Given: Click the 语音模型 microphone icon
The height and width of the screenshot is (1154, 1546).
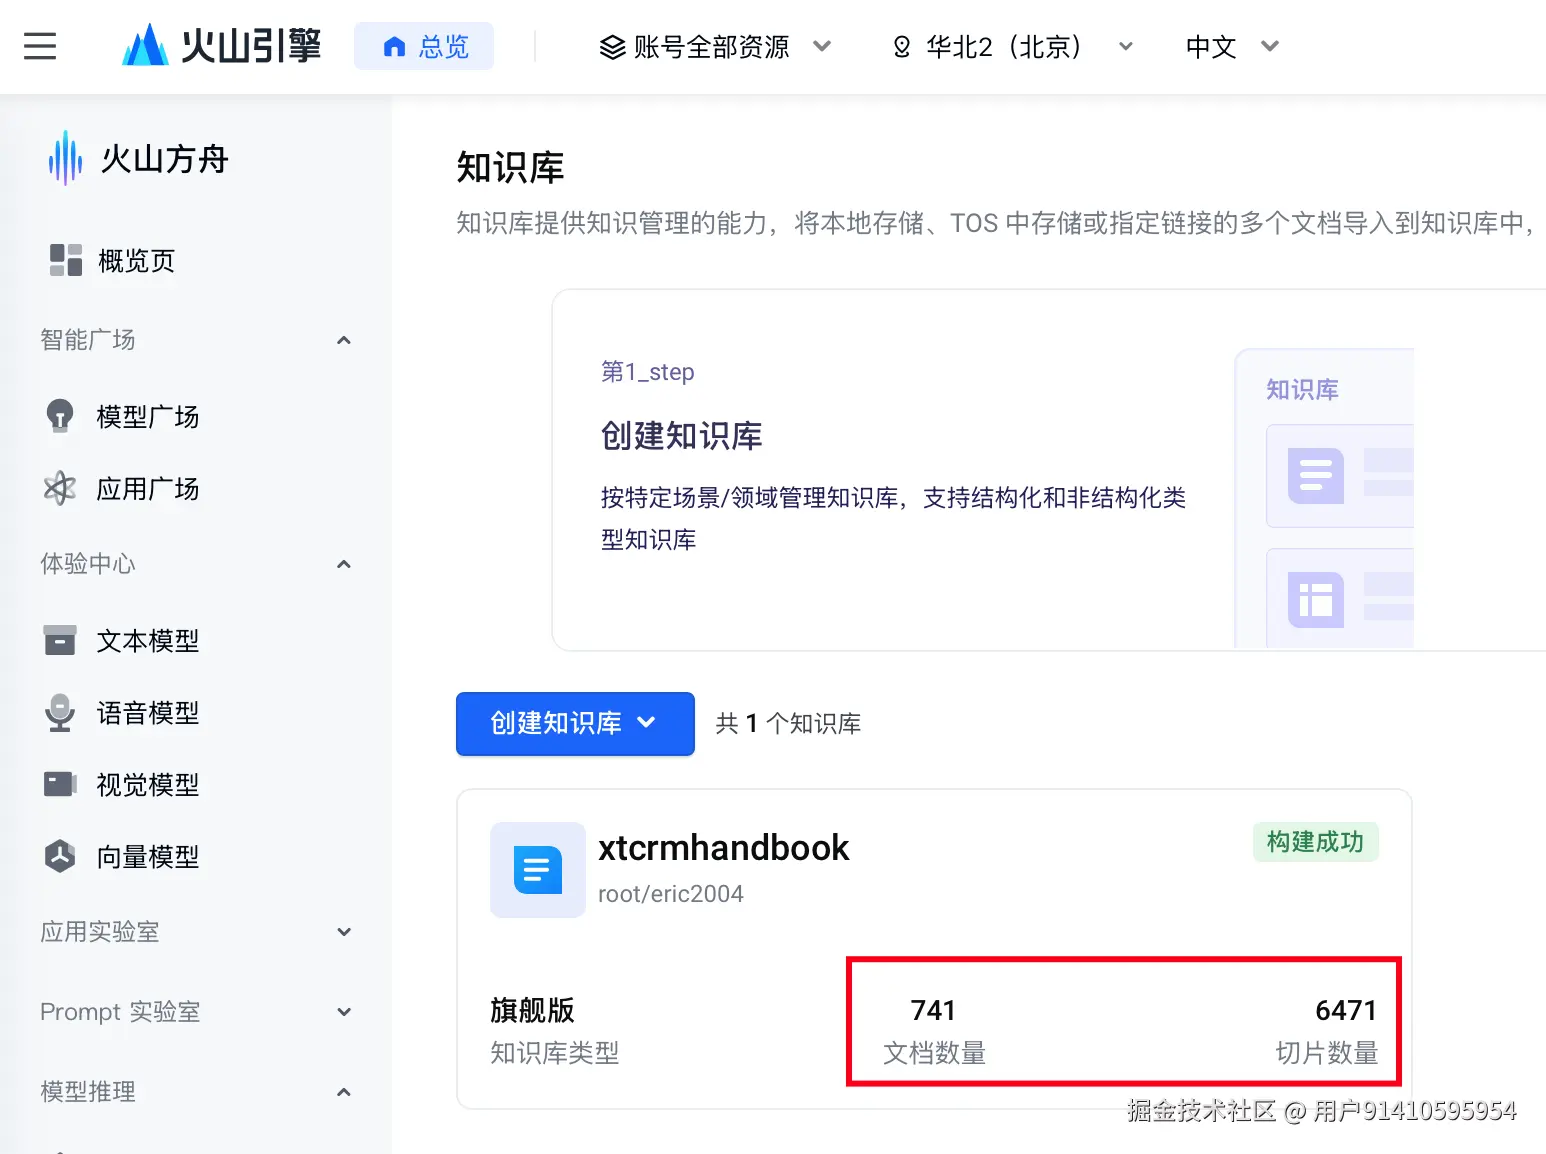Looking at the screenshot, I should tap(60, 712).
